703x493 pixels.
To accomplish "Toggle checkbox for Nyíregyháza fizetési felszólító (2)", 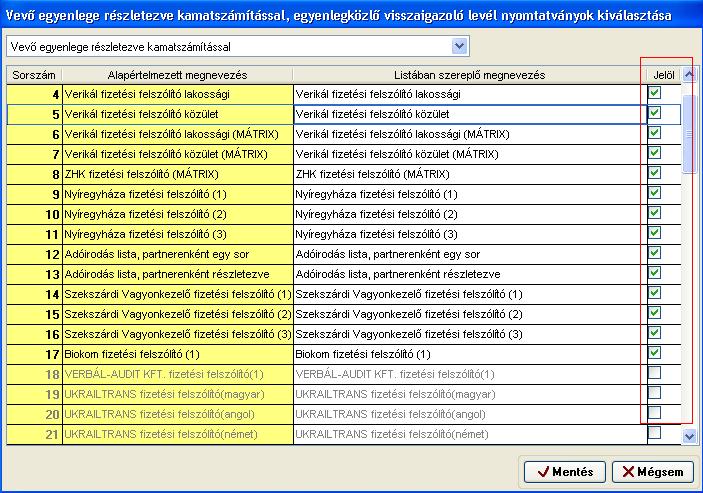I will [x=655, y=213].
